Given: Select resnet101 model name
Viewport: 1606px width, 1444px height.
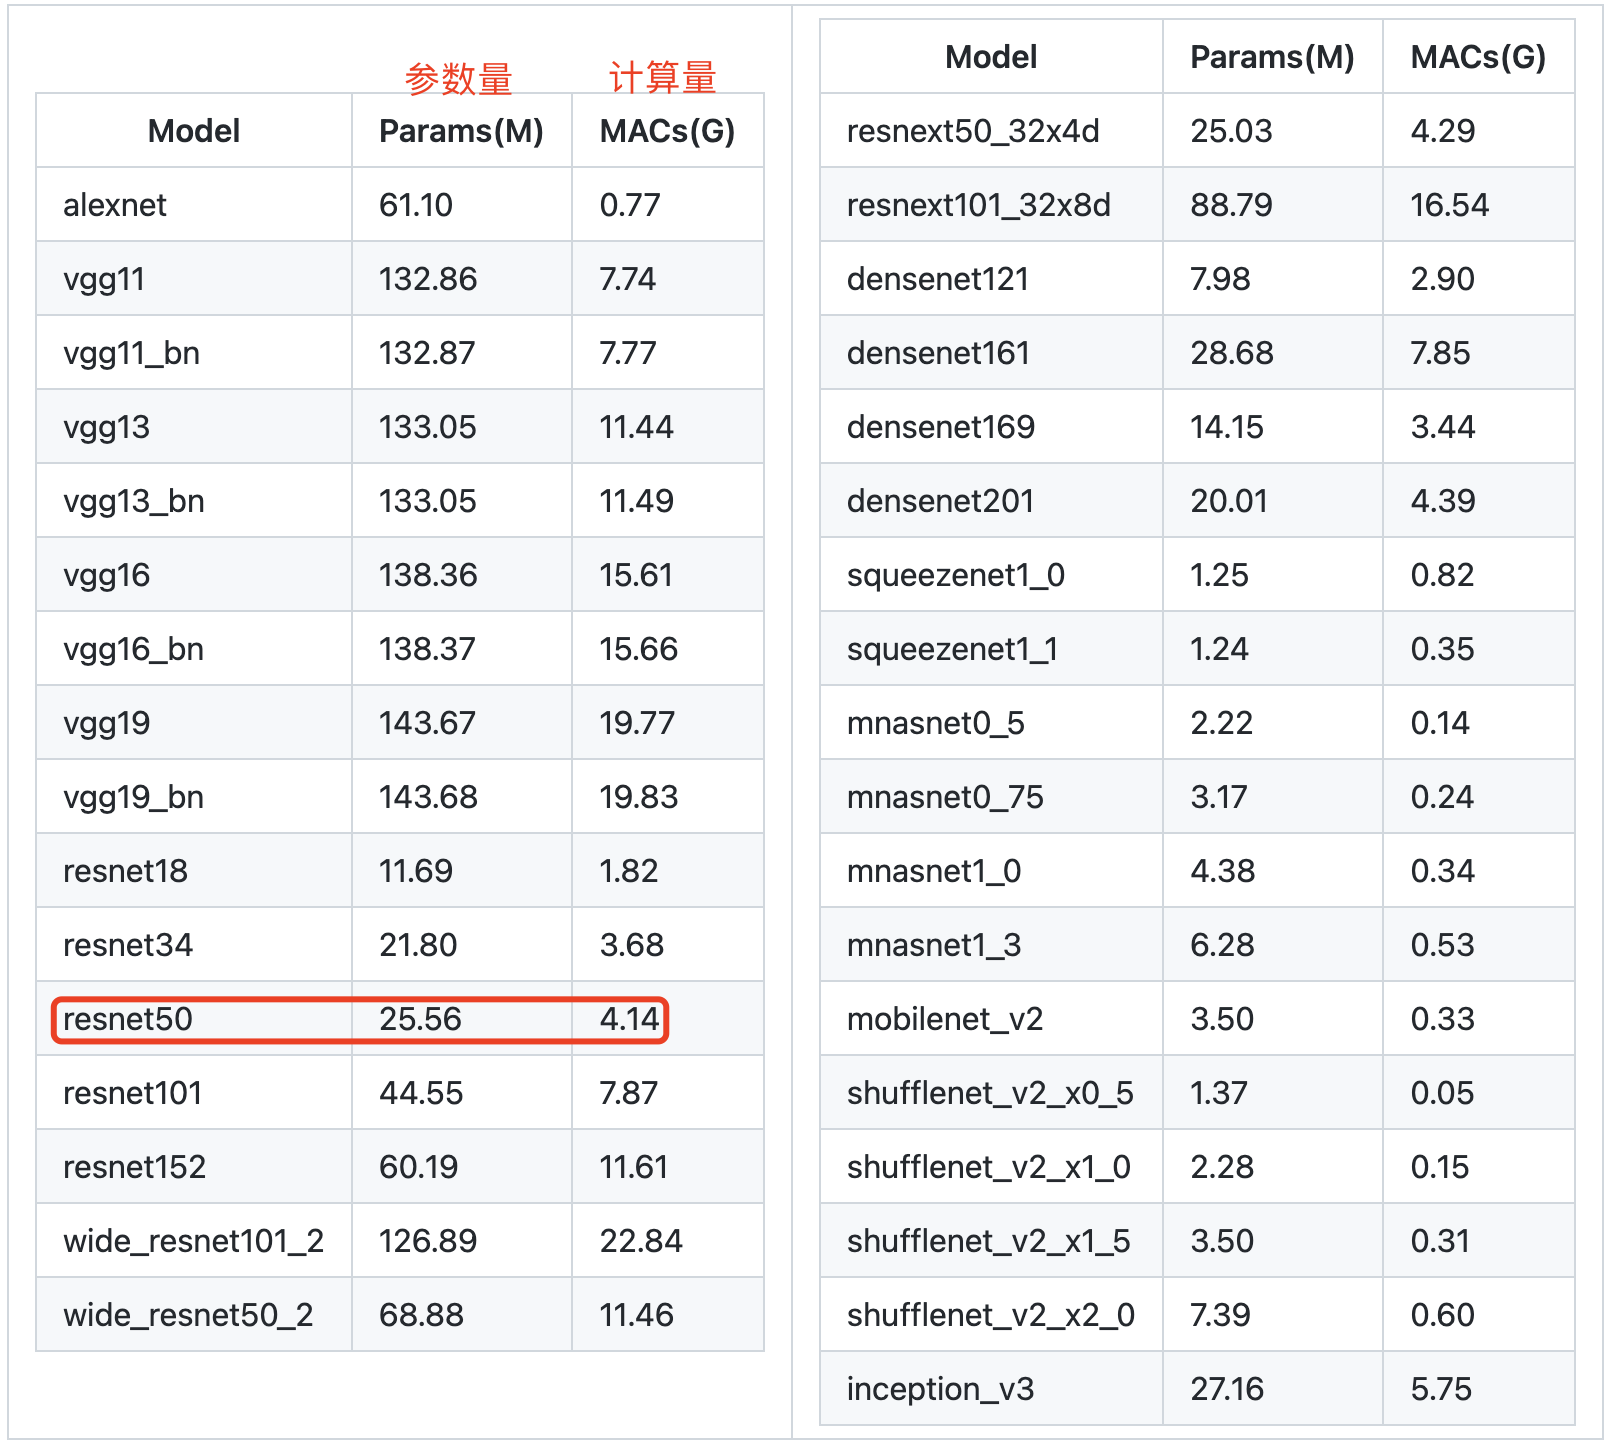Looking at the screenshot, I should [x=132, y=1093].
